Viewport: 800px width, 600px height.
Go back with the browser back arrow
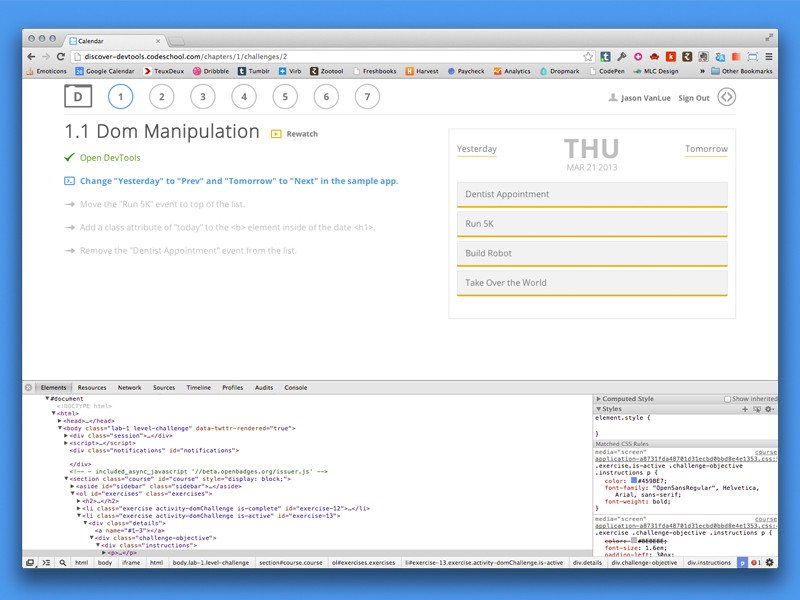31,57
